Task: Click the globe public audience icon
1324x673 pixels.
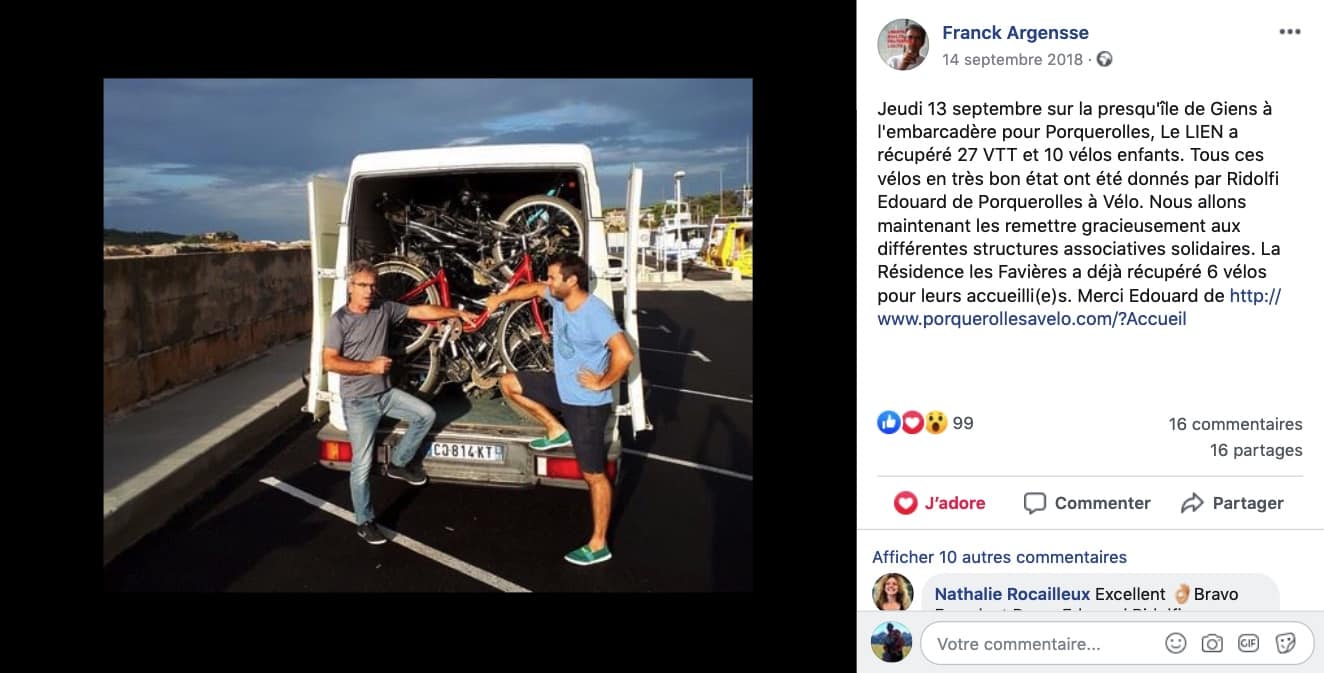Action: click(x=1105, y=59)
